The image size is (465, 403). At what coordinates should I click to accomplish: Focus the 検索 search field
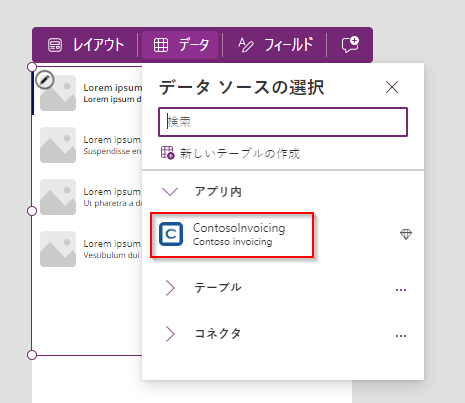point(283,122)
